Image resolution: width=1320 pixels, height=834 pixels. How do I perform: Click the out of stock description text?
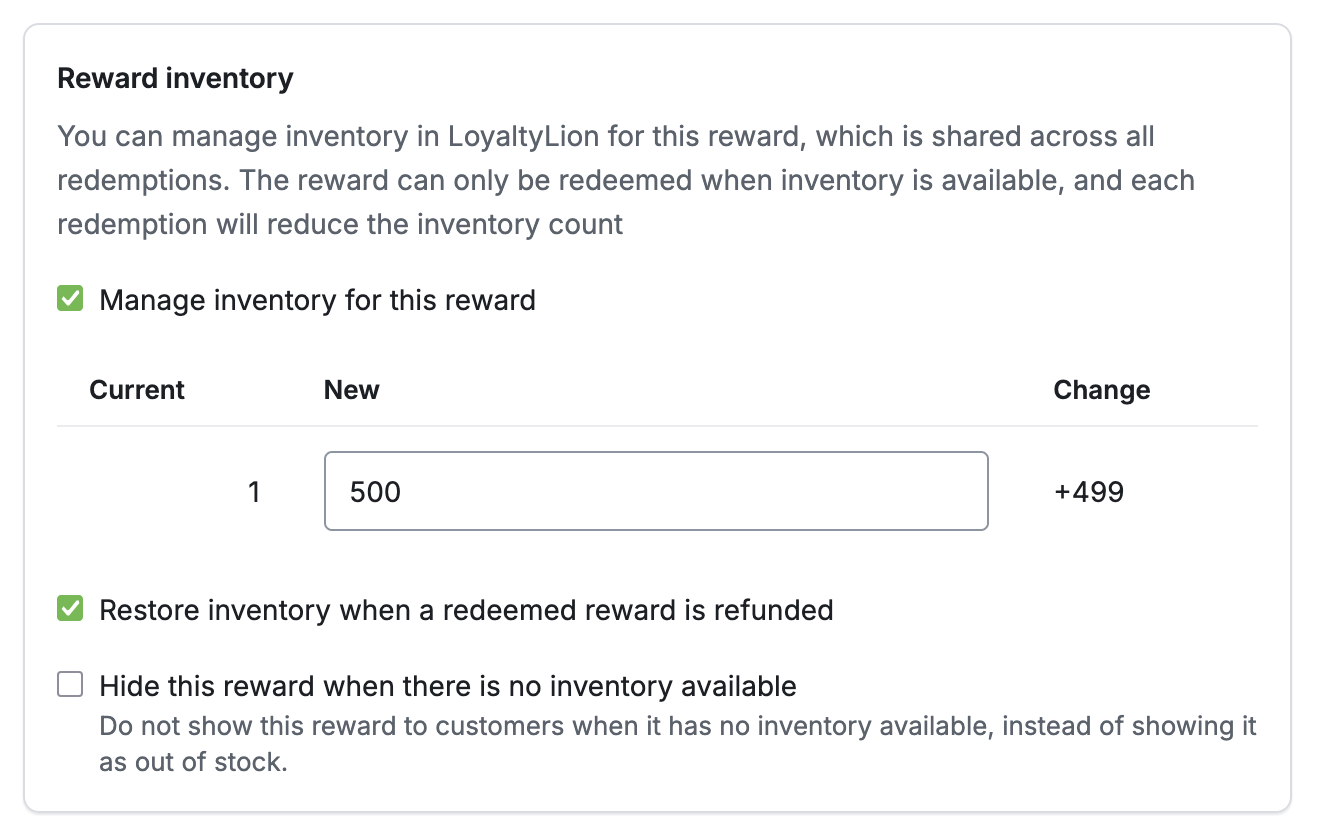point(676,743)
